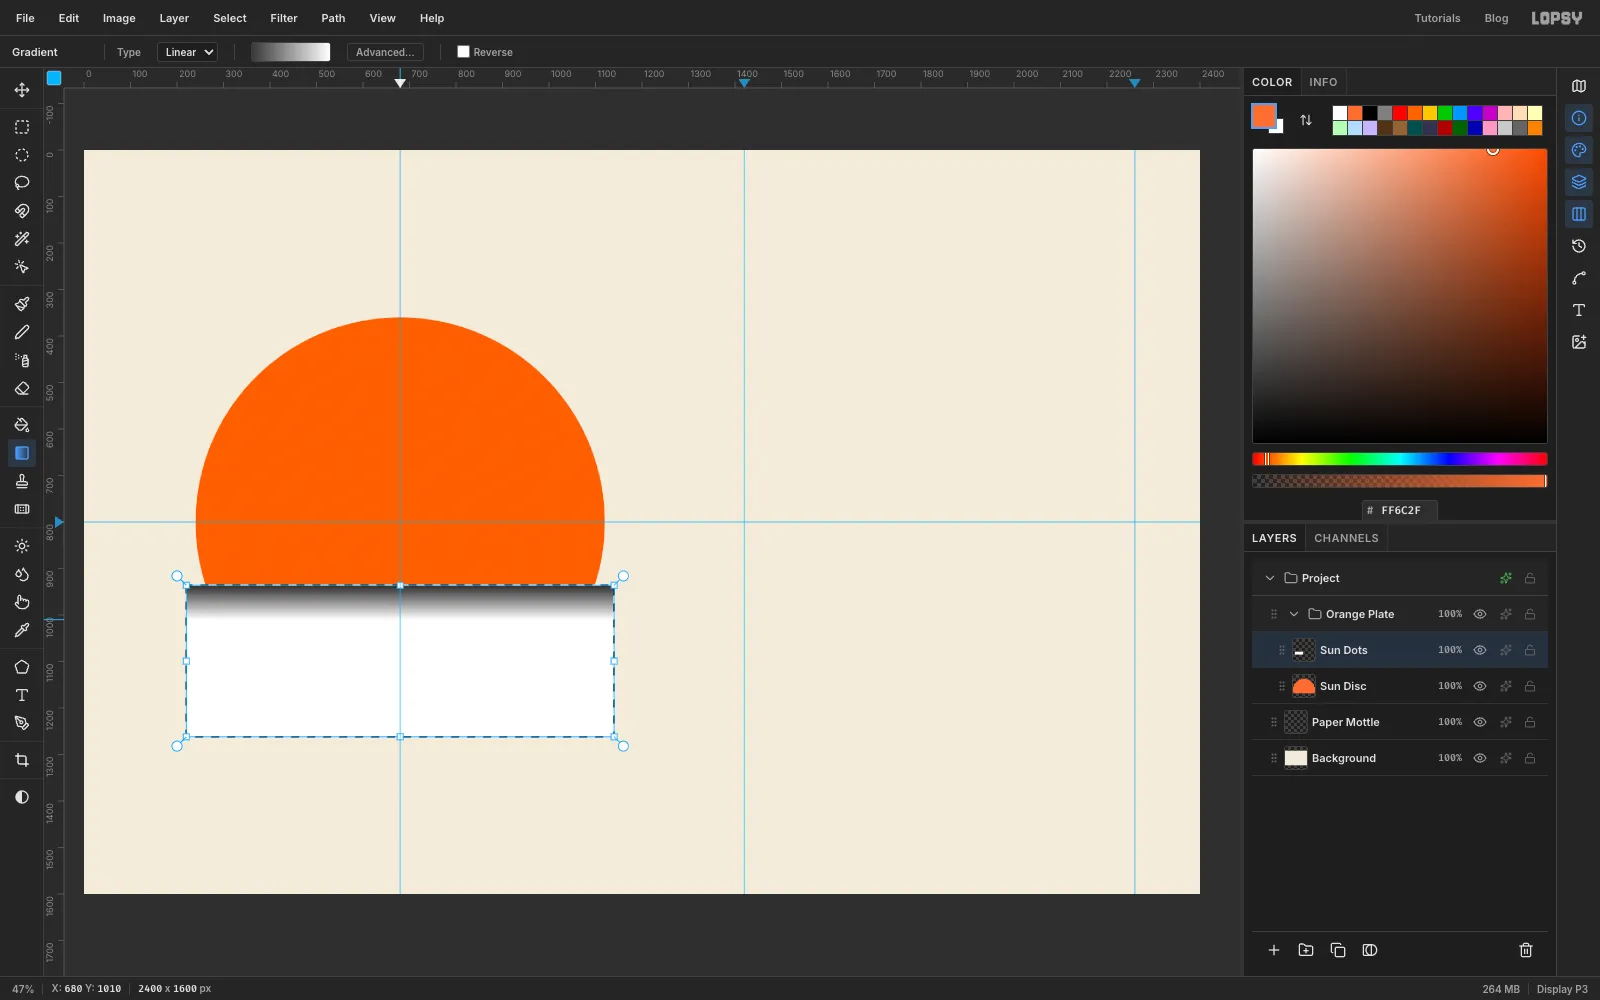Create a new layer group folder

tap(1306, 950)
